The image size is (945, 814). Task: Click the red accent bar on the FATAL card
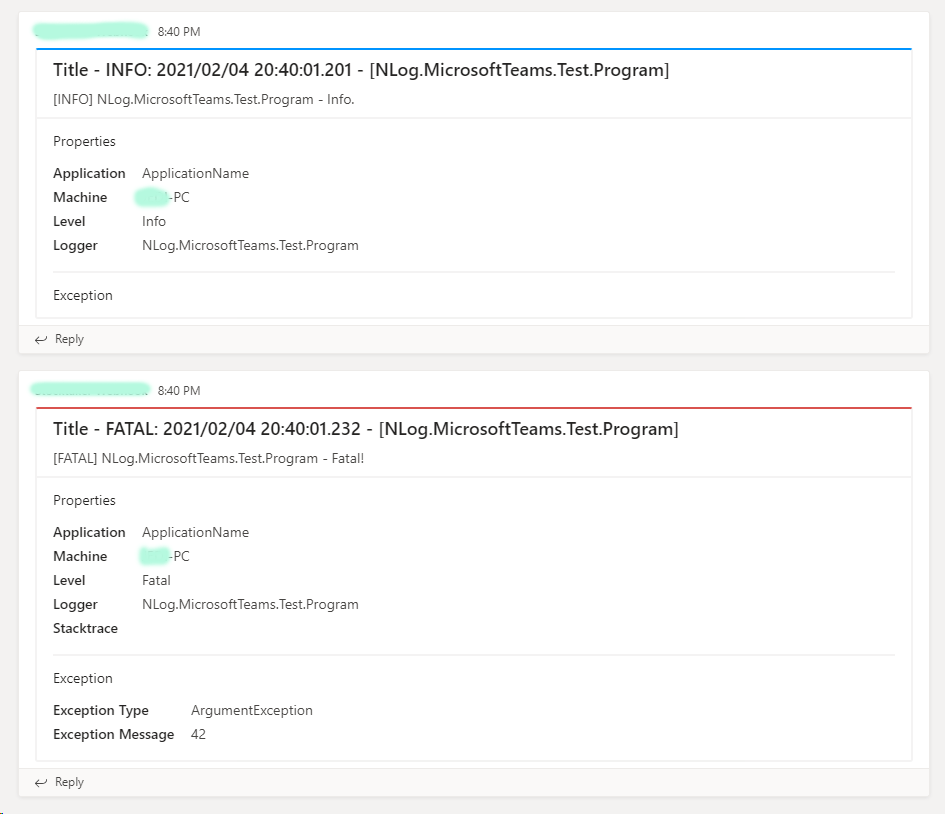(x=473, y=407)
